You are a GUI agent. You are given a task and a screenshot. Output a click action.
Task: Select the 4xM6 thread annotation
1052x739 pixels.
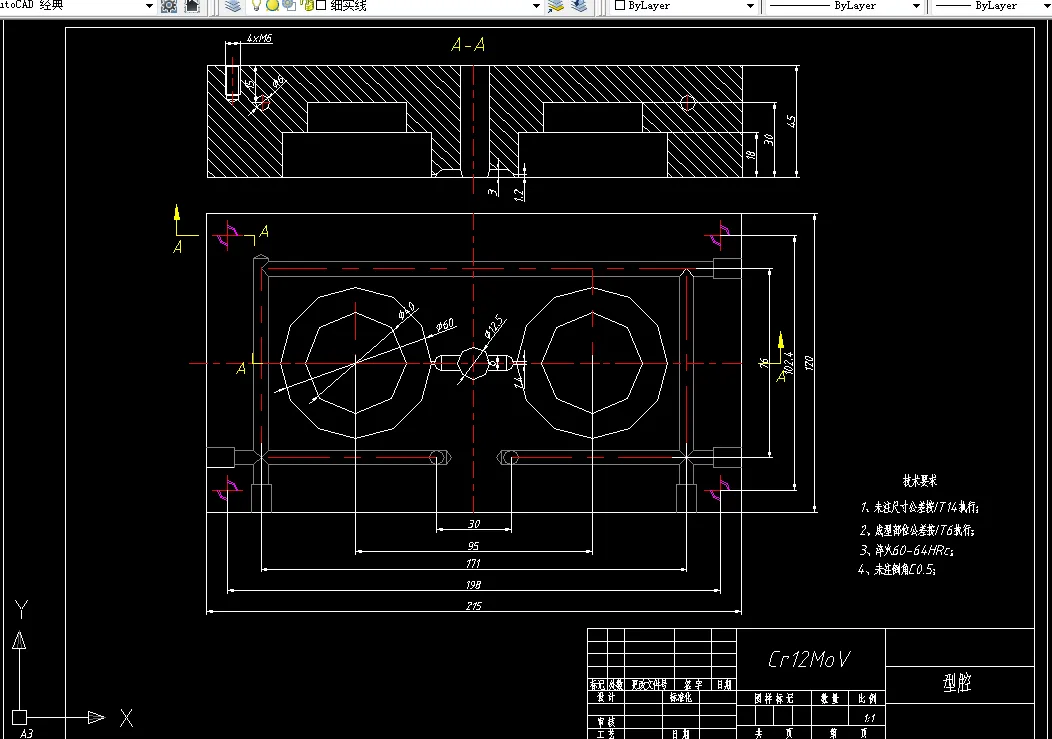click(260, 38)
